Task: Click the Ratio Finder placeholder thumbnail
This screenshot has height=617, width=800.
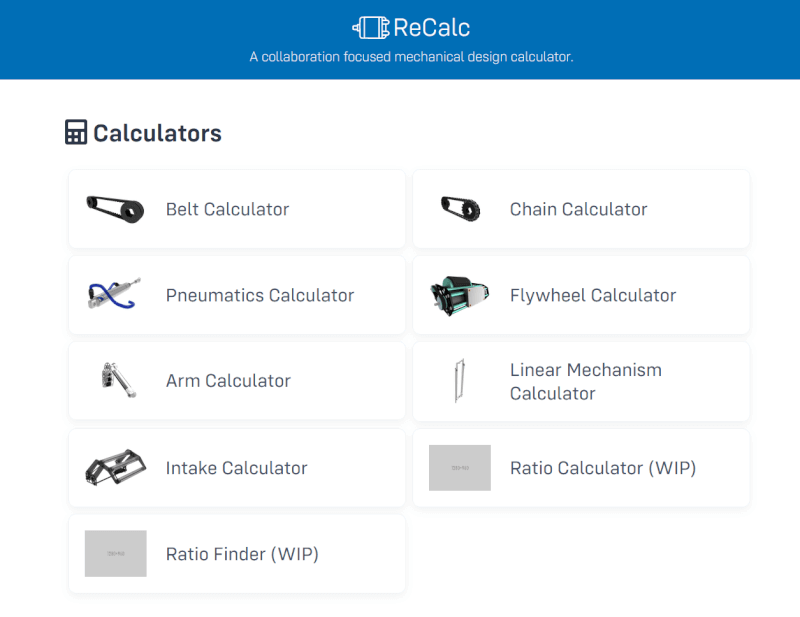Action: [x=115, y=553]
